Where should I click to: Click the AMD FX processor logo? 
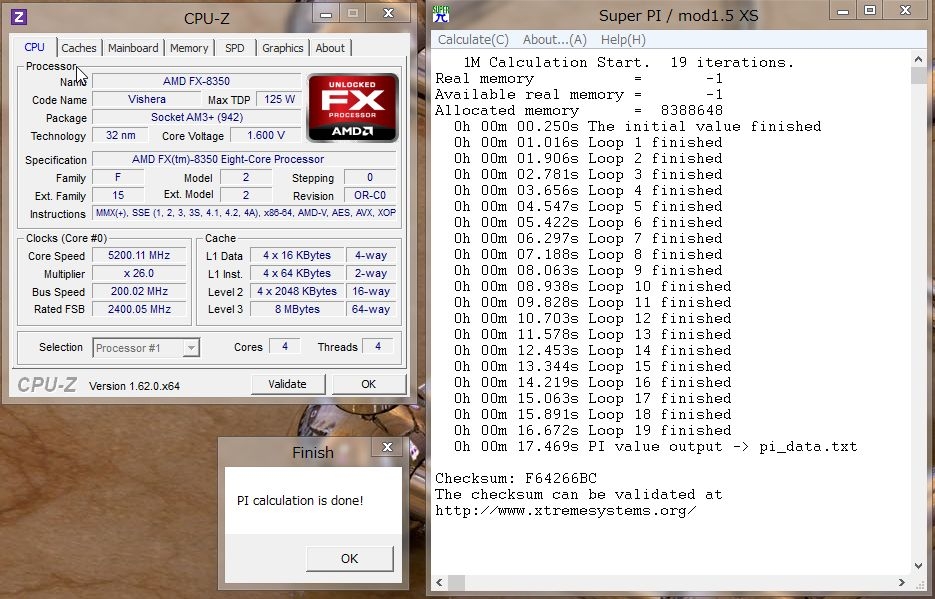click(352, 108)
